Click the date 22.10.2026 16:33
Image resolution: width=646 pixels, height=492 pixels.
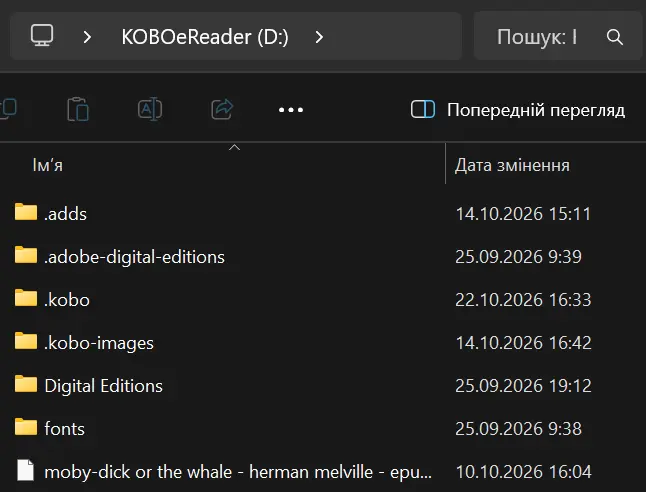523,300
